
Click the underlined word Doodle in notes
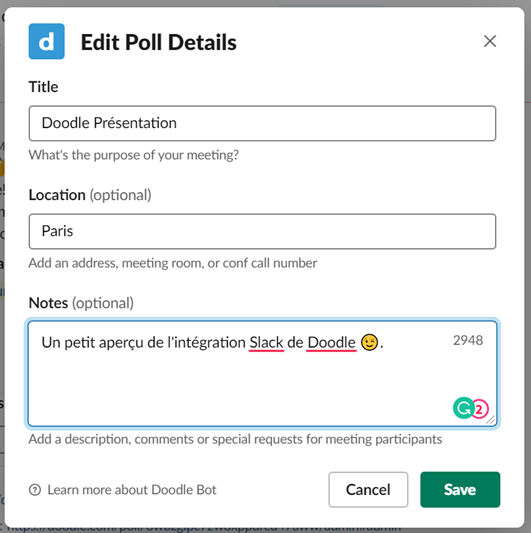(331, 343)
